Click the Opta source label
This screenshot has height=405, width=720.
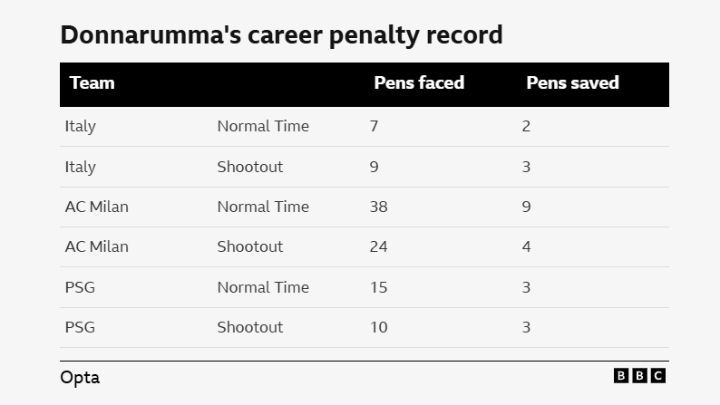79,377
